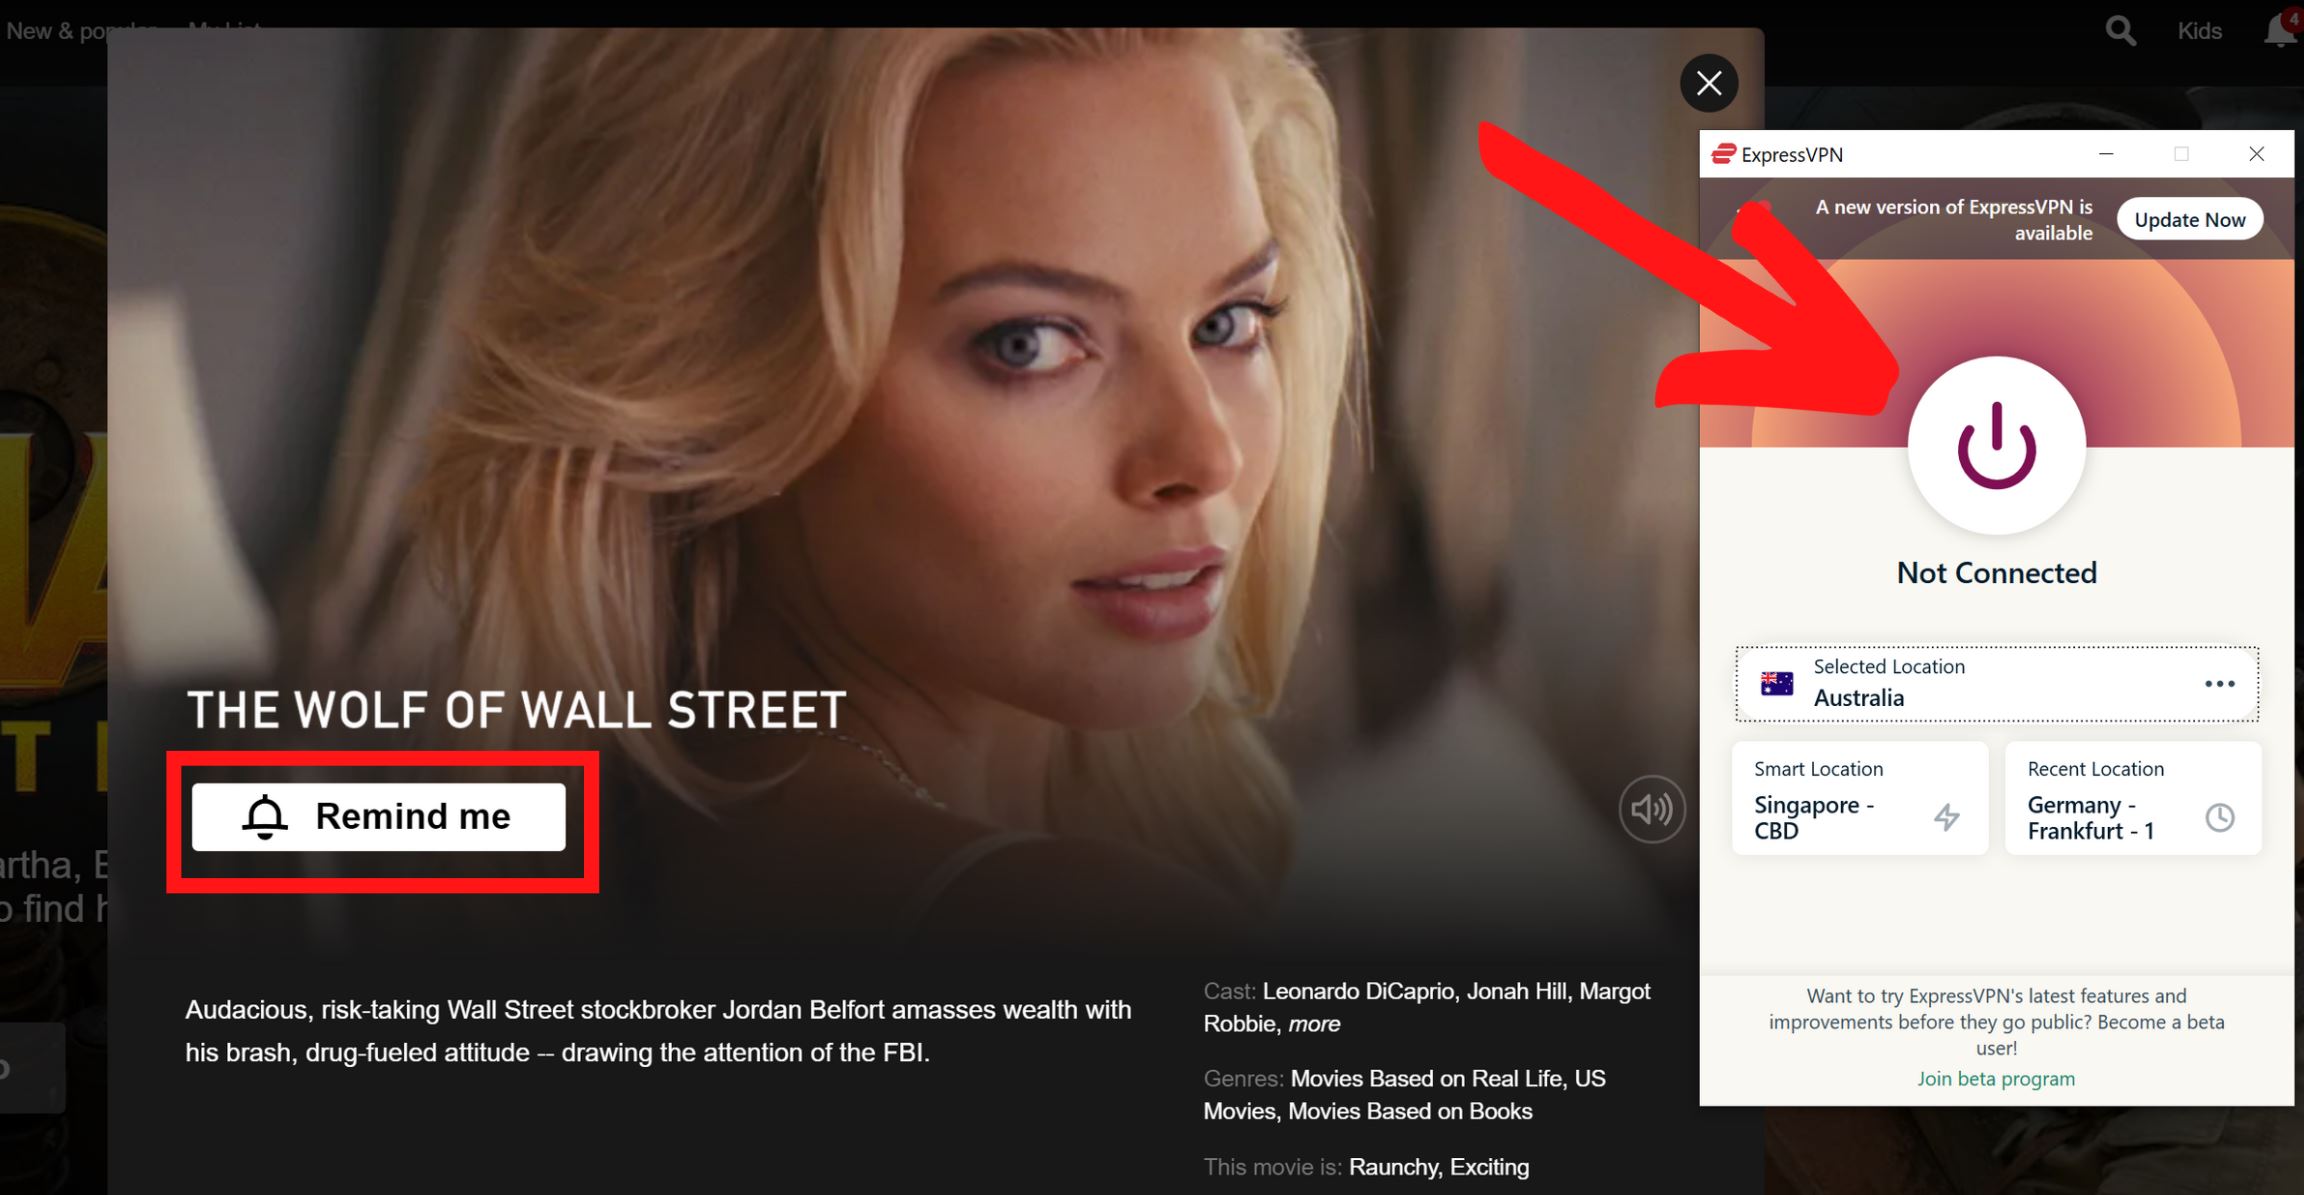The image size is (2304, 1195).
Task: Click the ExpressVPN power connect button
Action: coord(1996,446)
